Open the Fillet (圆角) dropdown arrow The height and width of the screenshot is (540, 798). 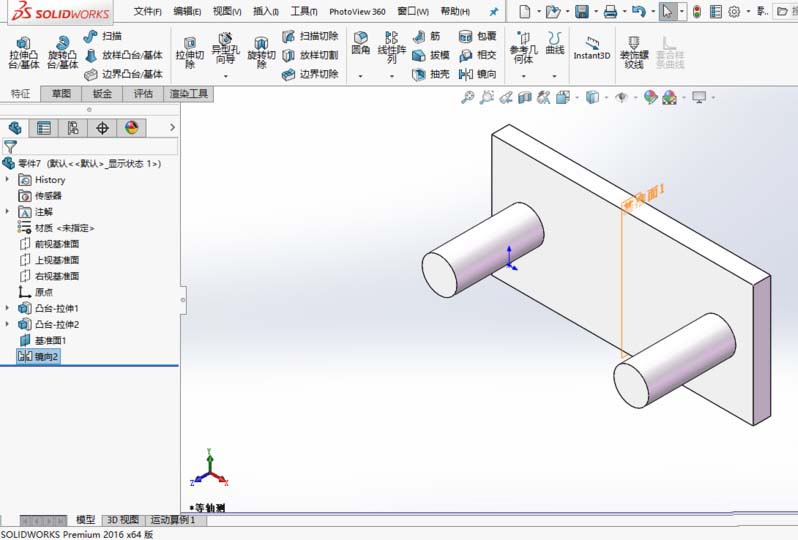(360, 76)
